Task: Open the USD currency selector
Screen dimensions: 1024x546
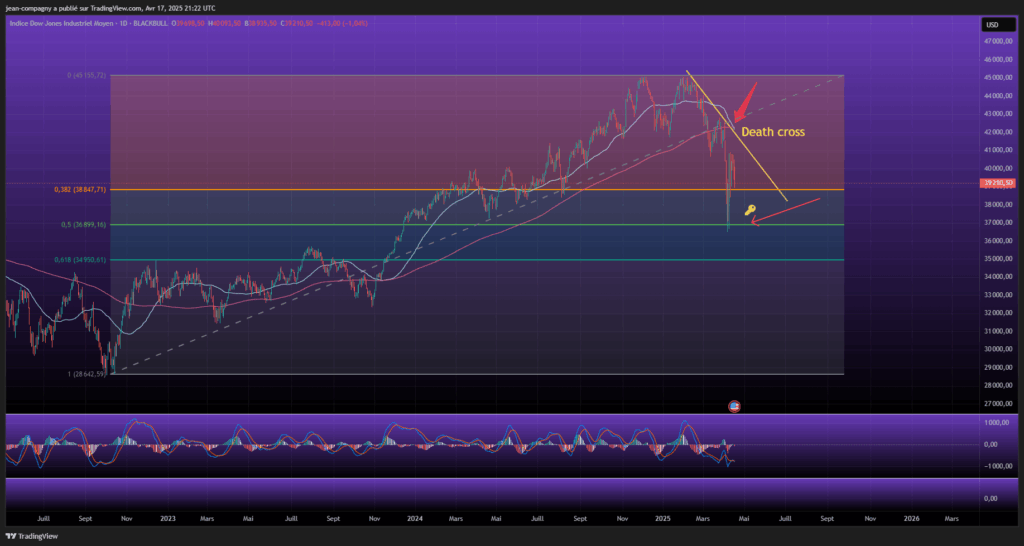Action: coord(993,25)
